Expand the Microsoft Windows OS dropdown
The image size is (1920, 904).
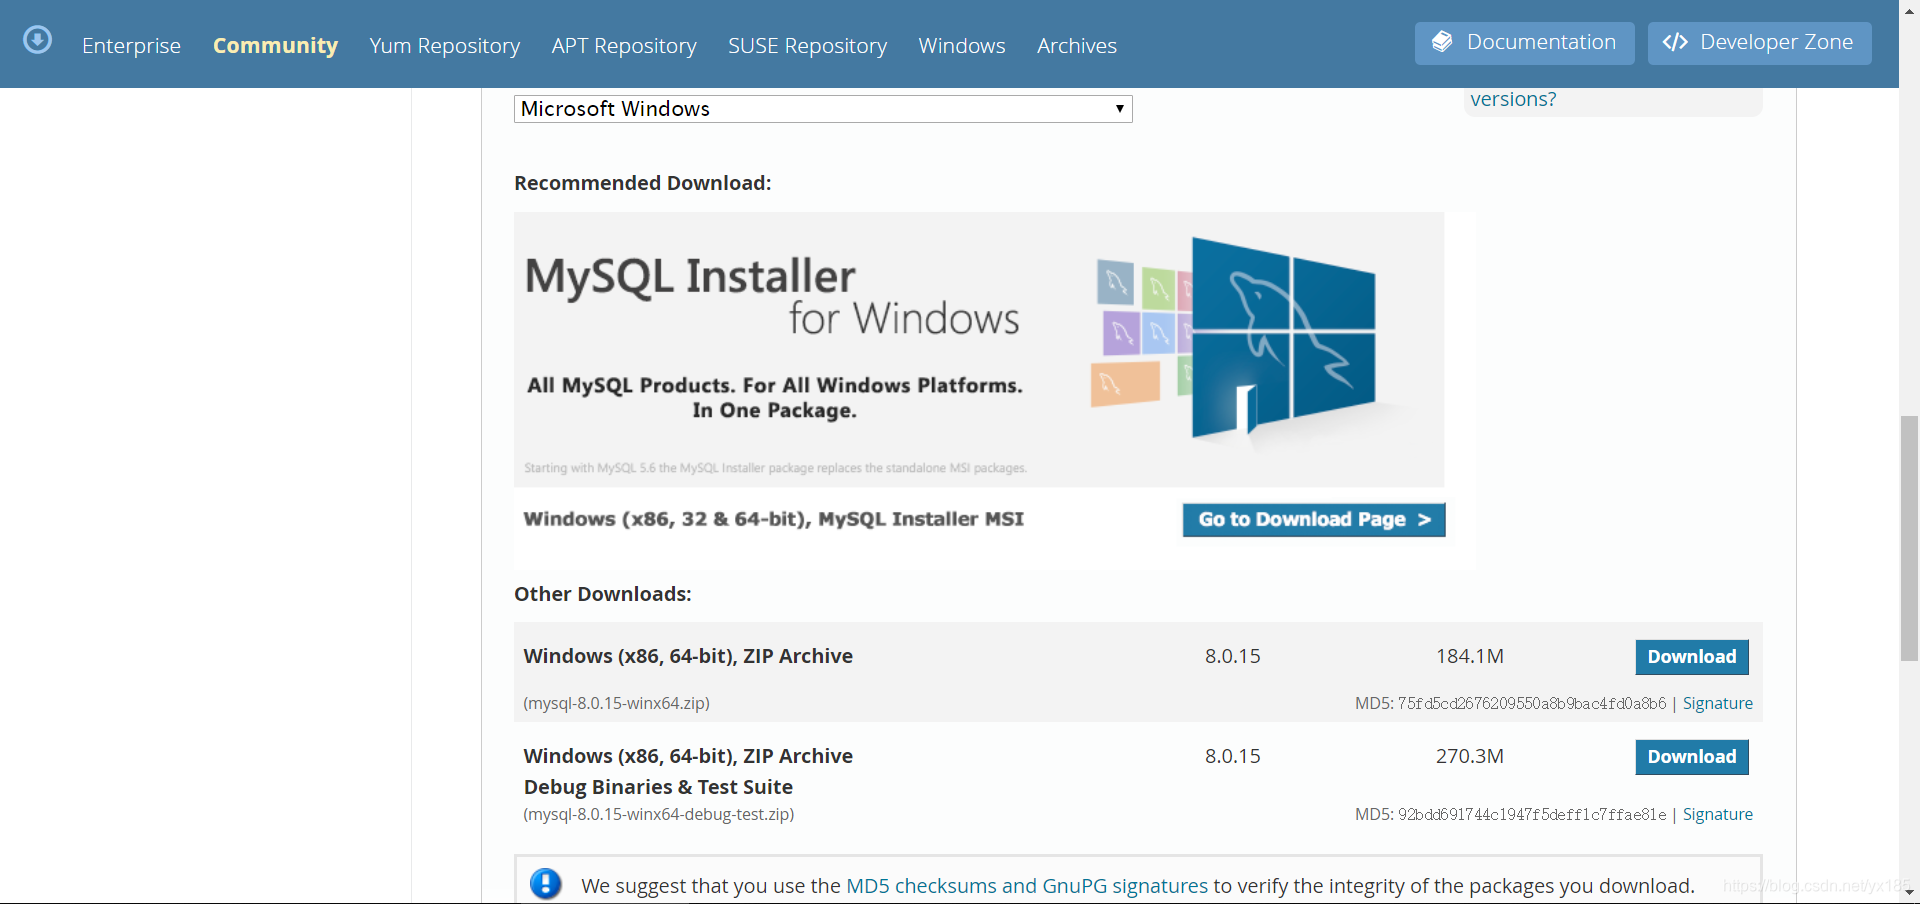[x=823, y=109]
